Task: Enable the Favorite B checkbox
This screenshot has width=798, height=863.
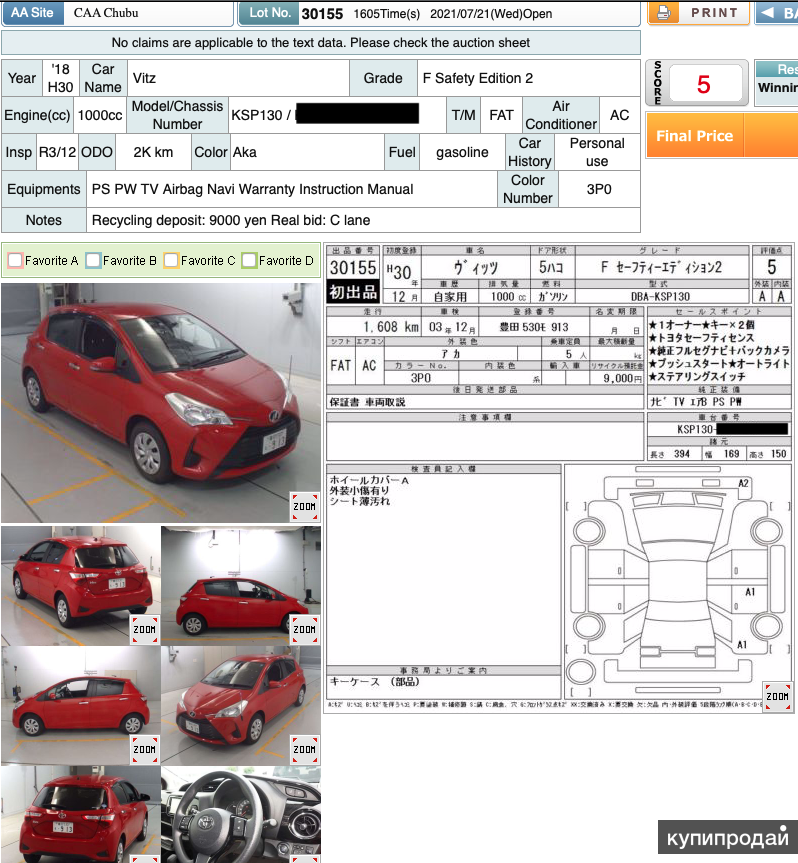Action: click(x=93, y=261)
